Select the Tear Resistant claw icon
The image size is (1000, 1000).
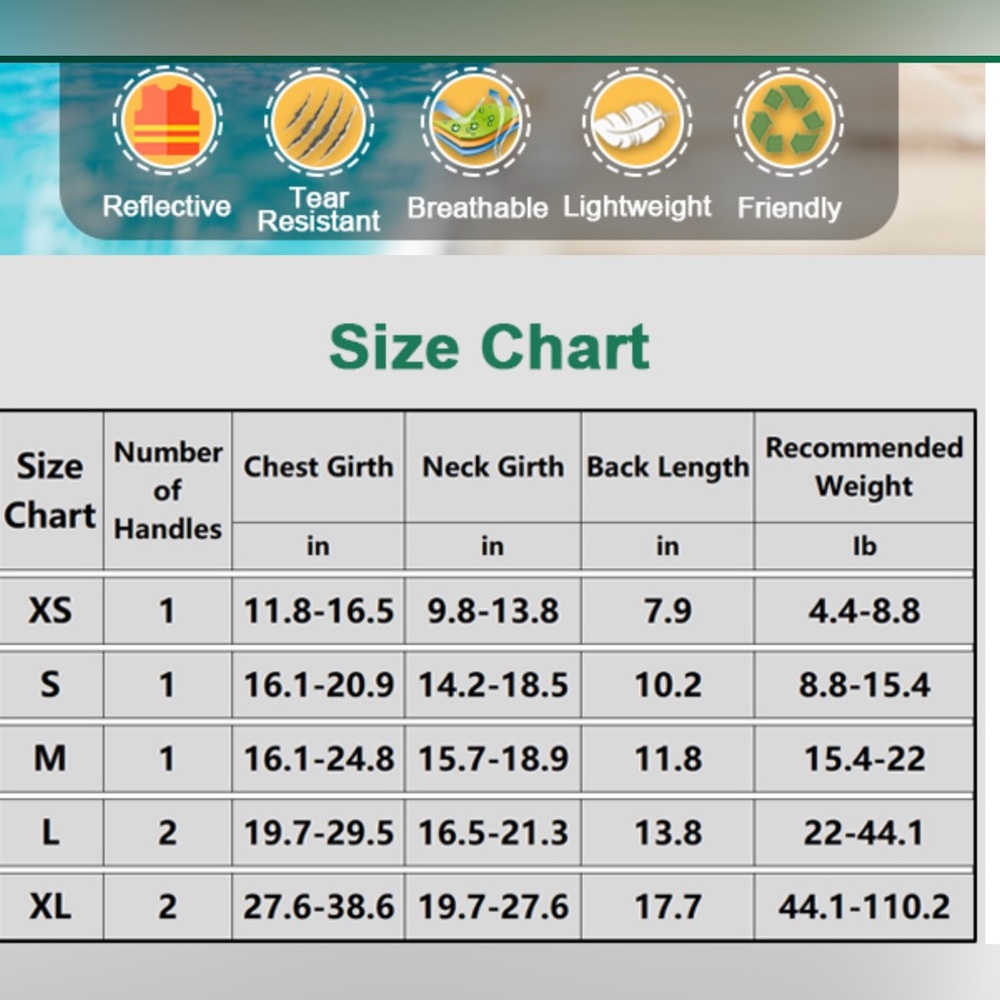[x=319, y=121]
